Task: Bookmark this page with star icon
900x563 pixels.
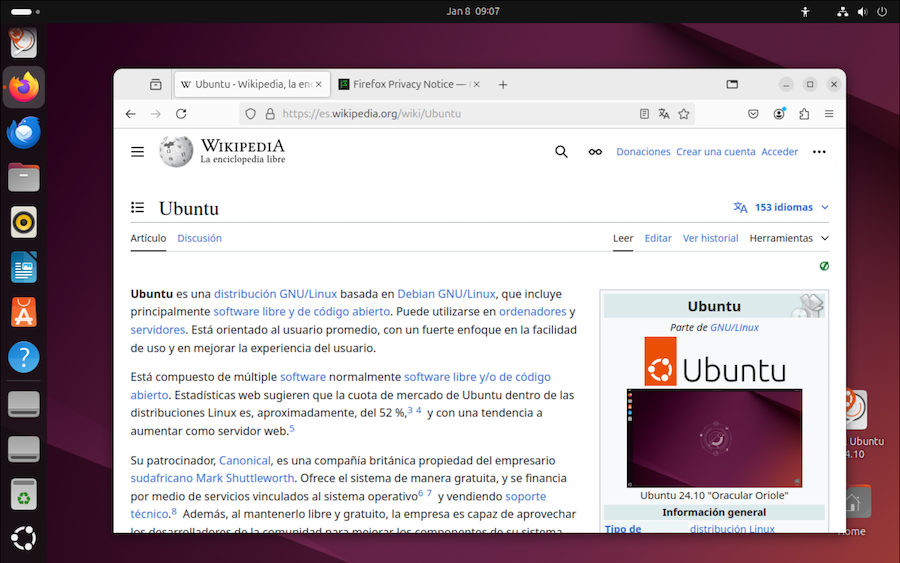Action: tap(684, 114)
